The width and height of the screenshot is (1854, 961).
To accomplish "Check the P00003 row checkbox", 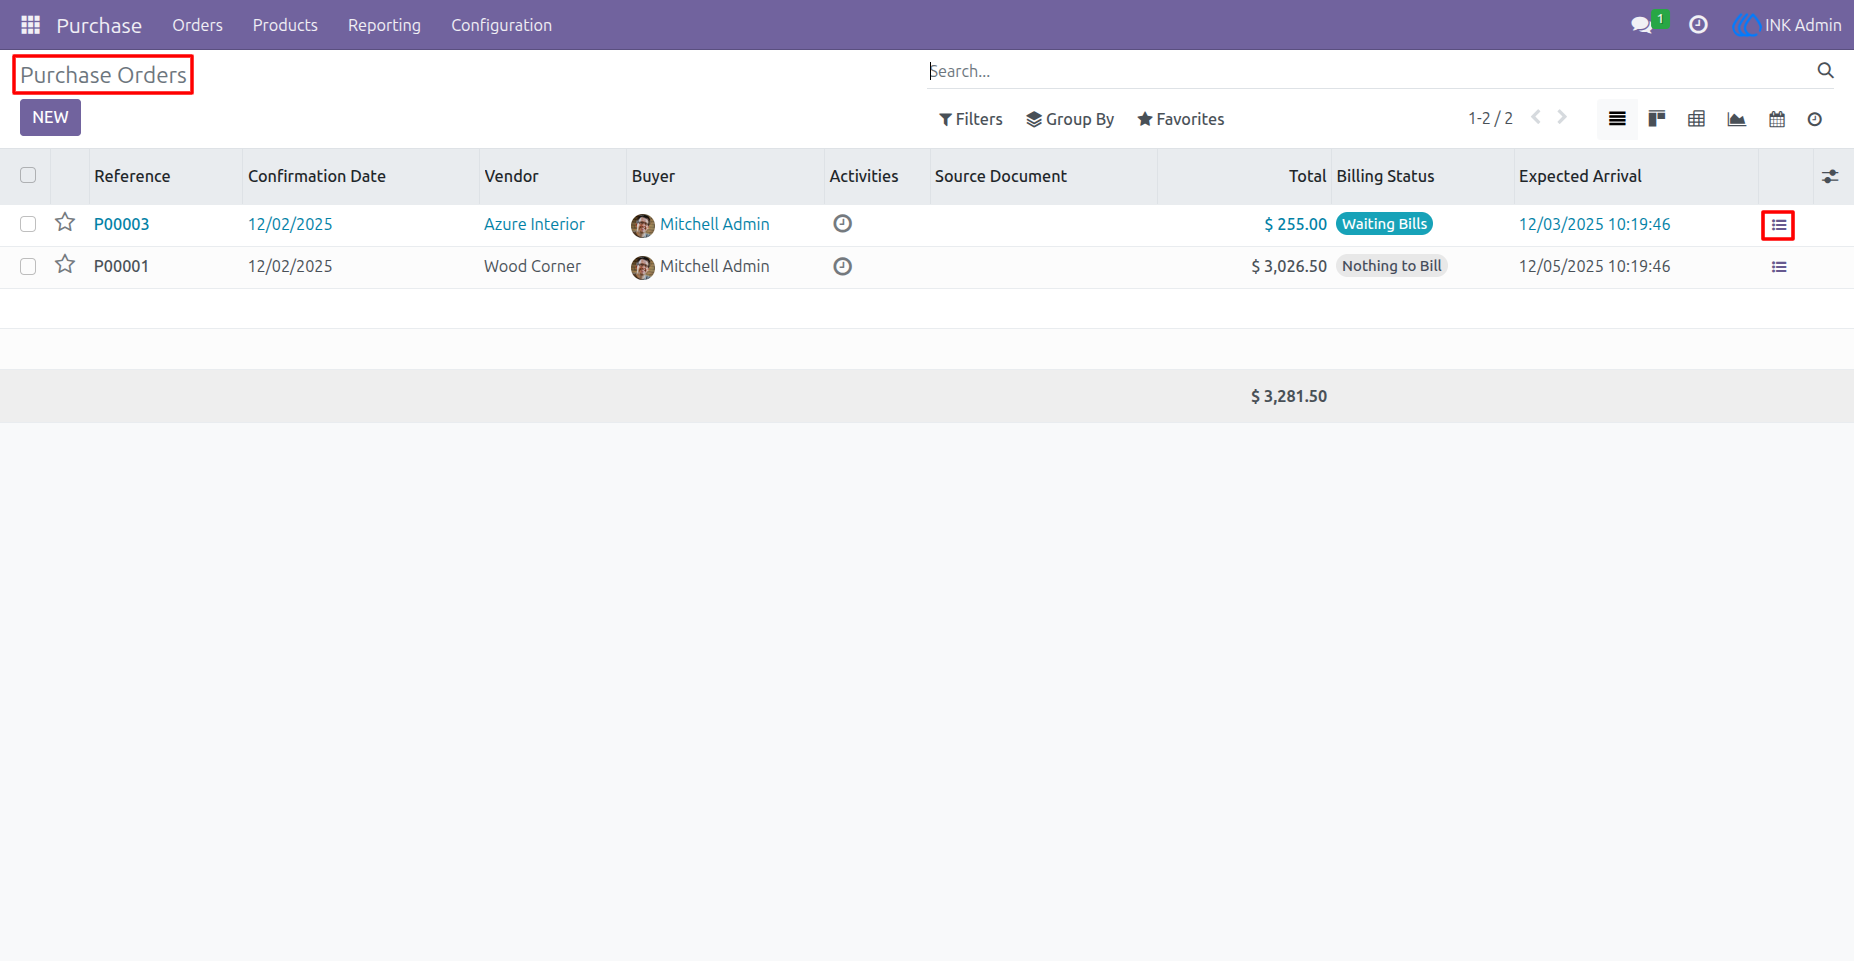I will click(28, 224).
